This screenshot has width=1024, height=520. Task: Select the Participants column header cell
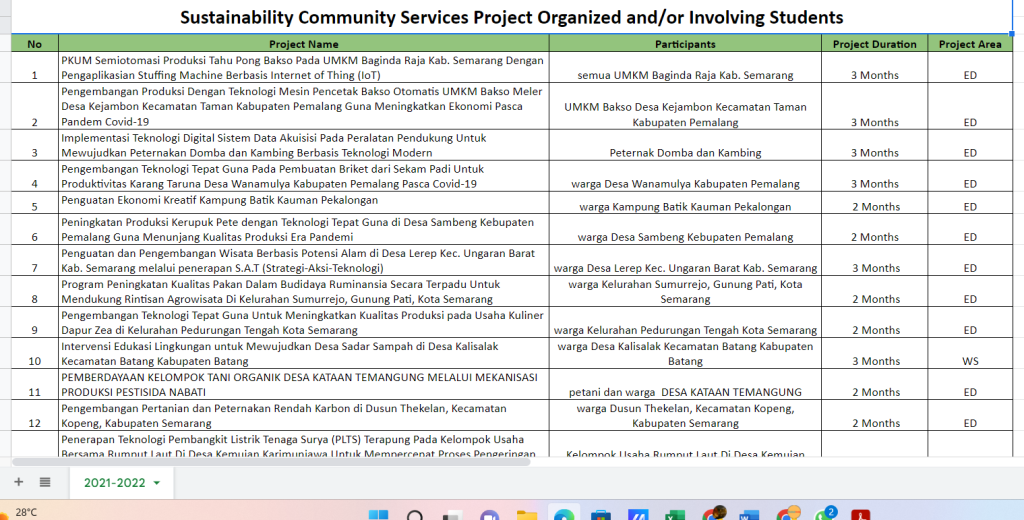684,44
